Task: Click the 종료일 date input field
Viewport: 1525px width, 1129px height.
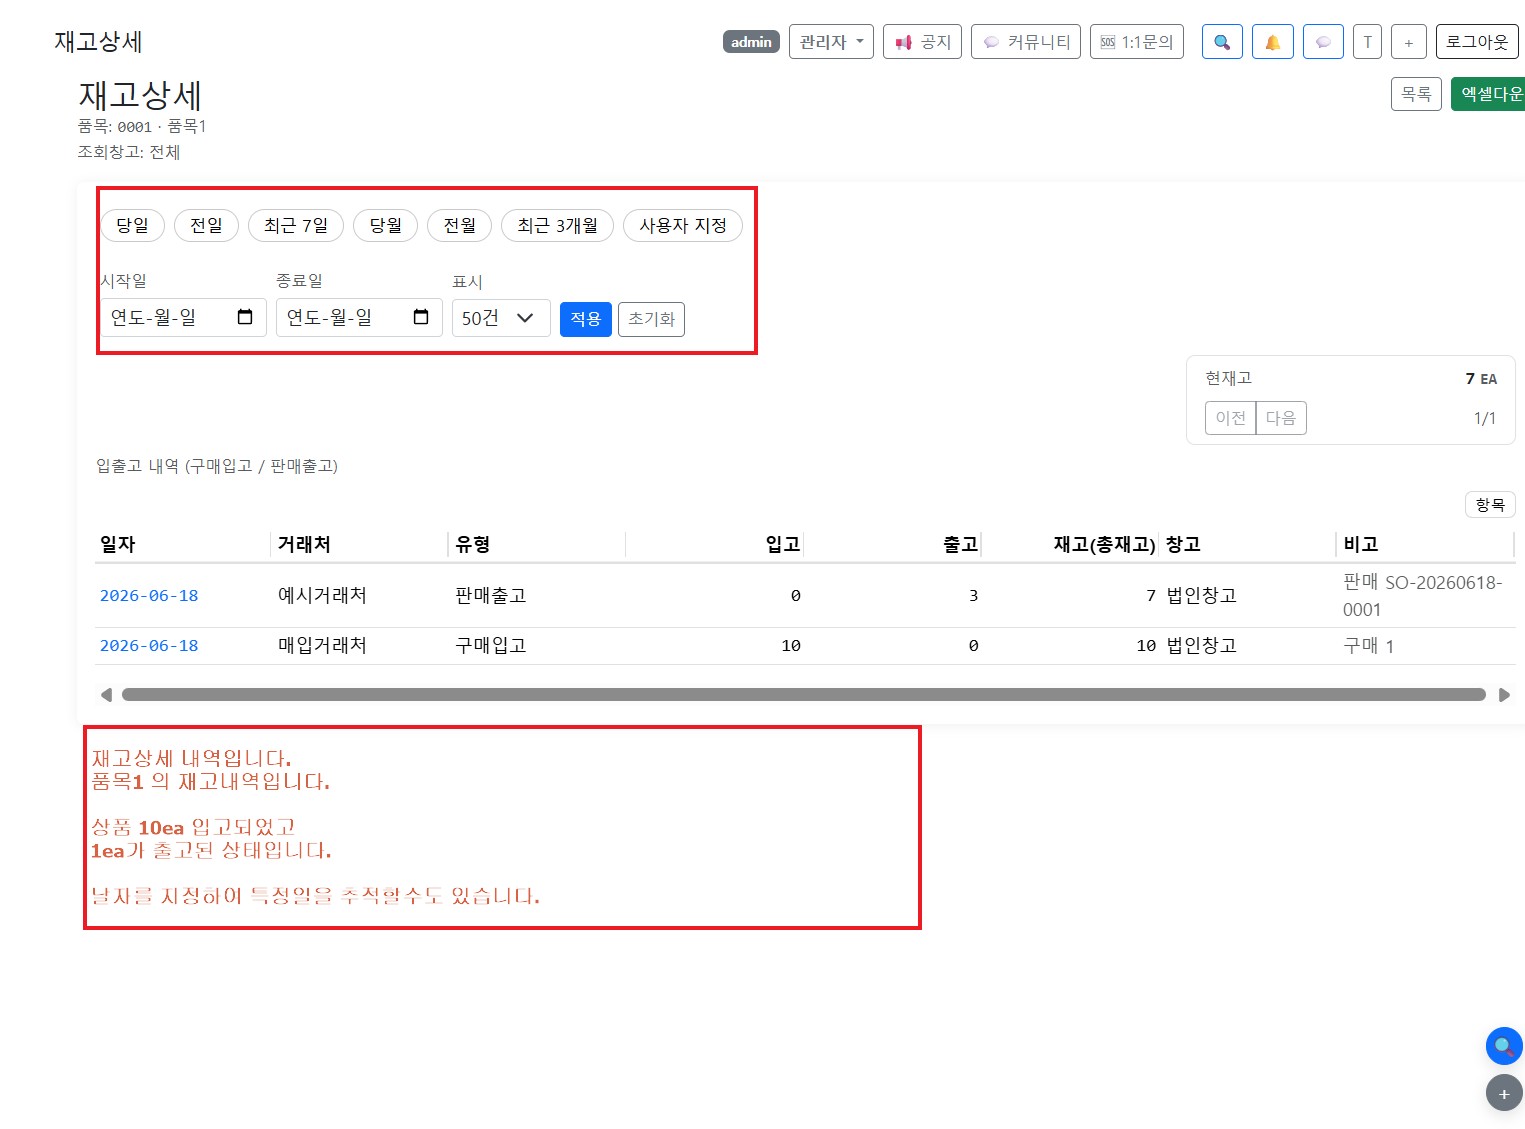Action: point(359,318)
